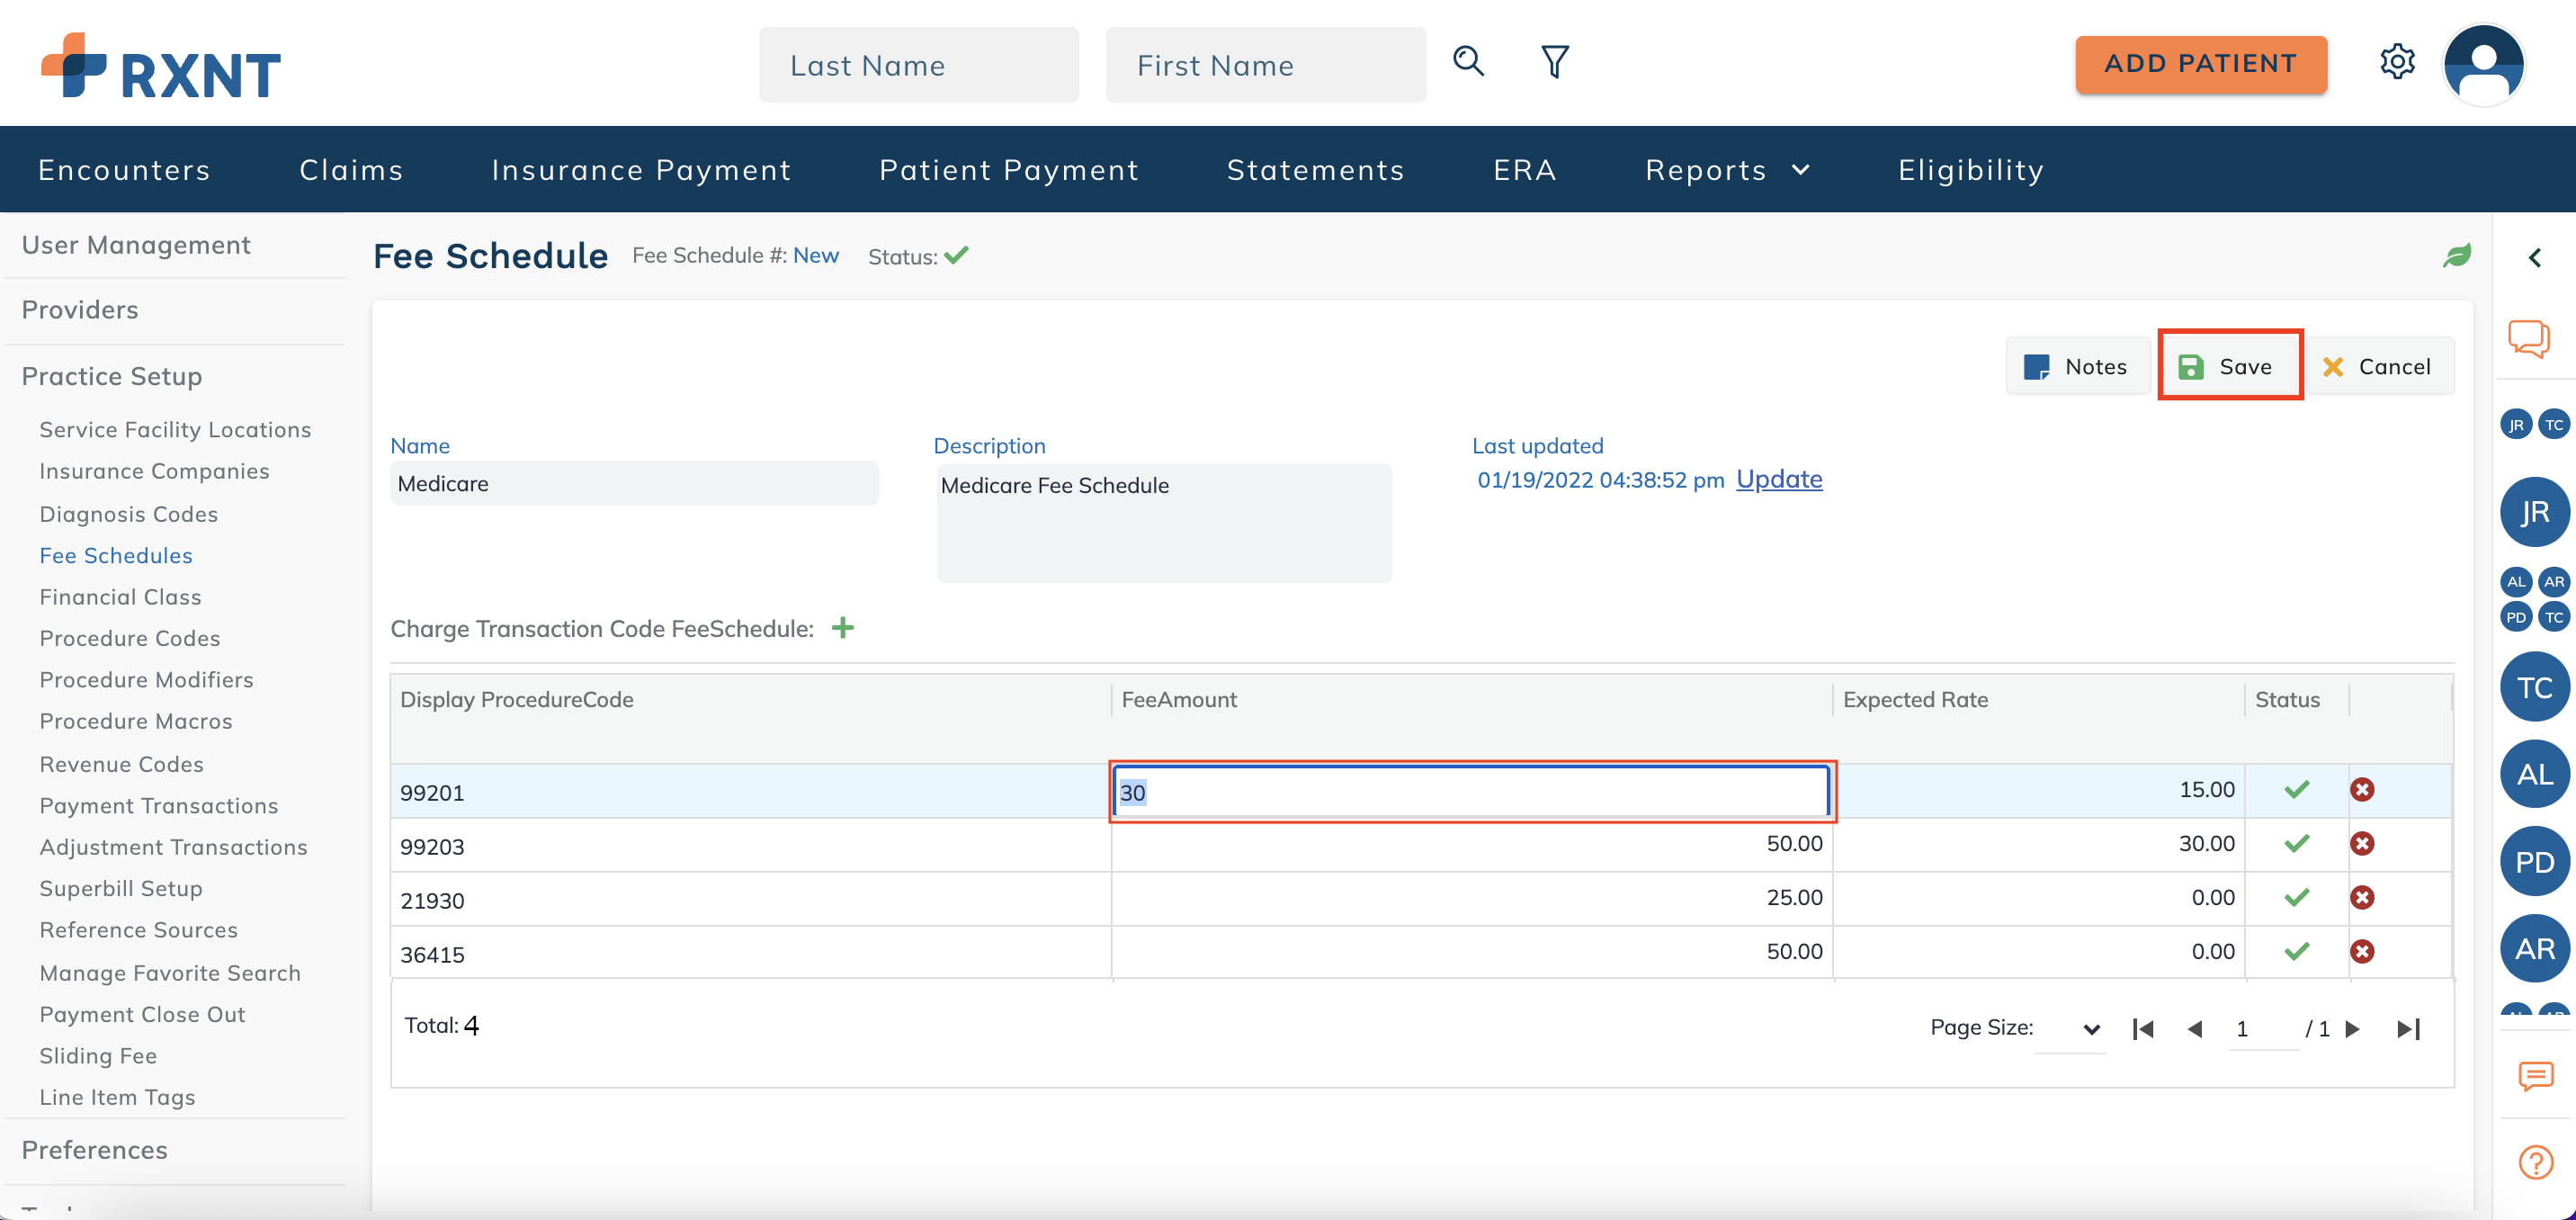Open Procedure Codes in sidebar
This screenshot has height=1220, width=2576.
[x=130, y=638]
